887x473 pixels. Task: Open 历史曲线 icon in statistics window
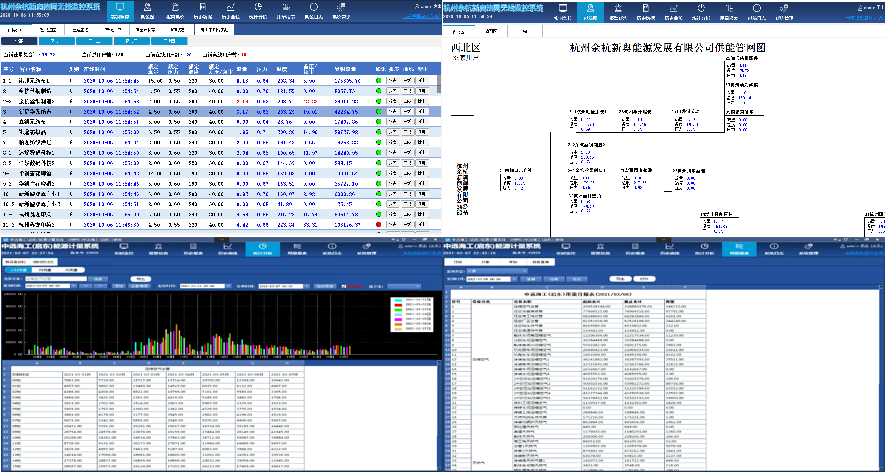pyautogui.click(x=228, y=246)
